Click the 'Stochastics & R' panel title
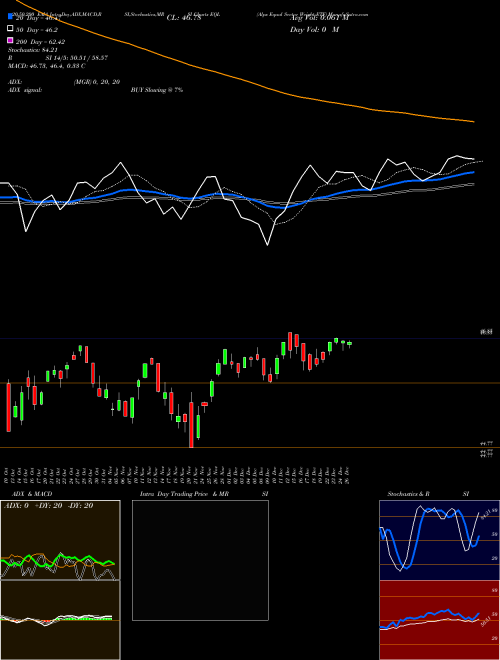500x660 pixels. (x=409, y=494)
